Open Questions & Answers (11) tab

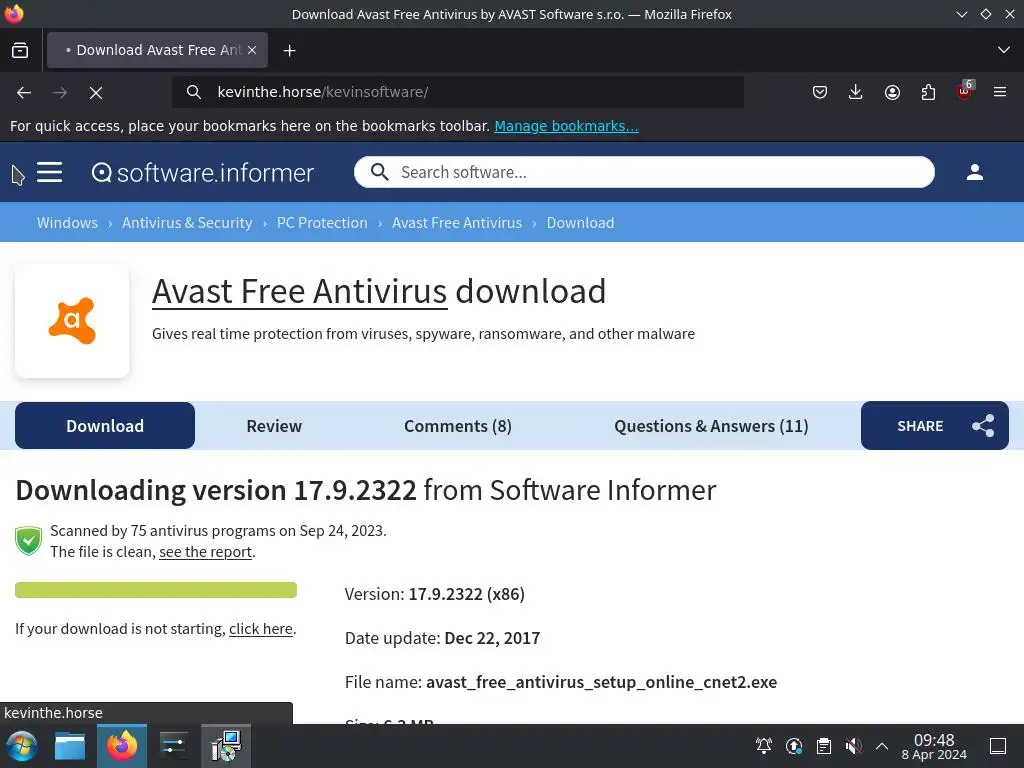pyautogui.click(x=711, y=426)
